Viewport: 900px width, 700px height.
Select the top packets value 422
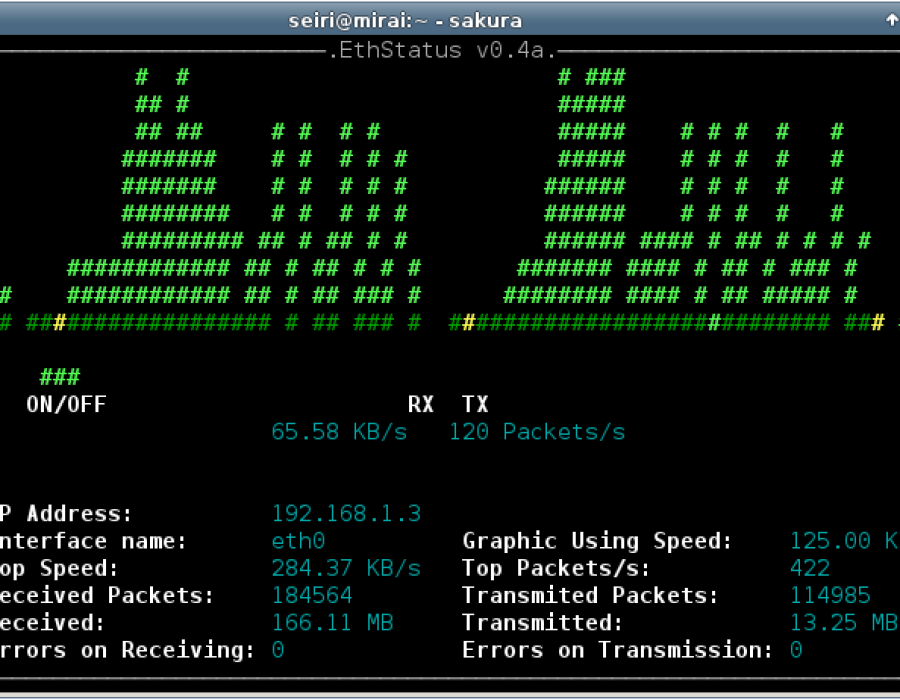coord(810,568)
